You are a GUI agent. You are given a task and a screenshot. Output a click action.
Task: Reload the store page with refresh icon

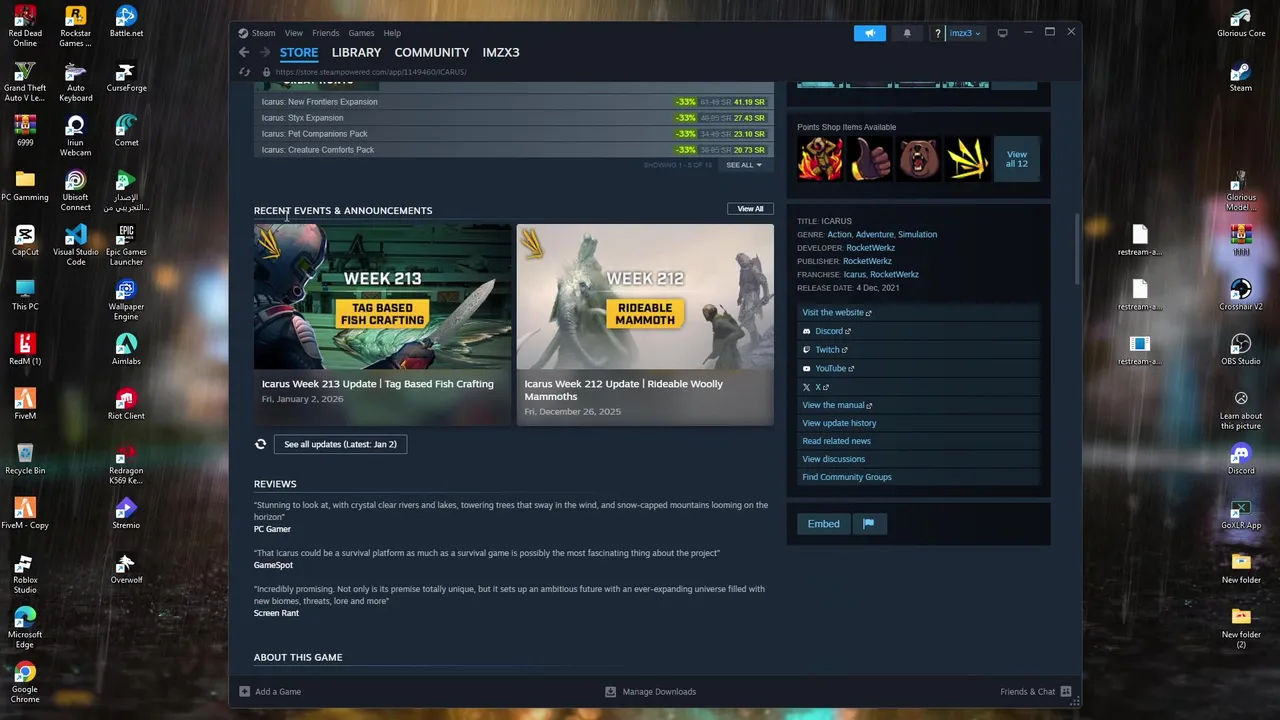coord(244,72)
